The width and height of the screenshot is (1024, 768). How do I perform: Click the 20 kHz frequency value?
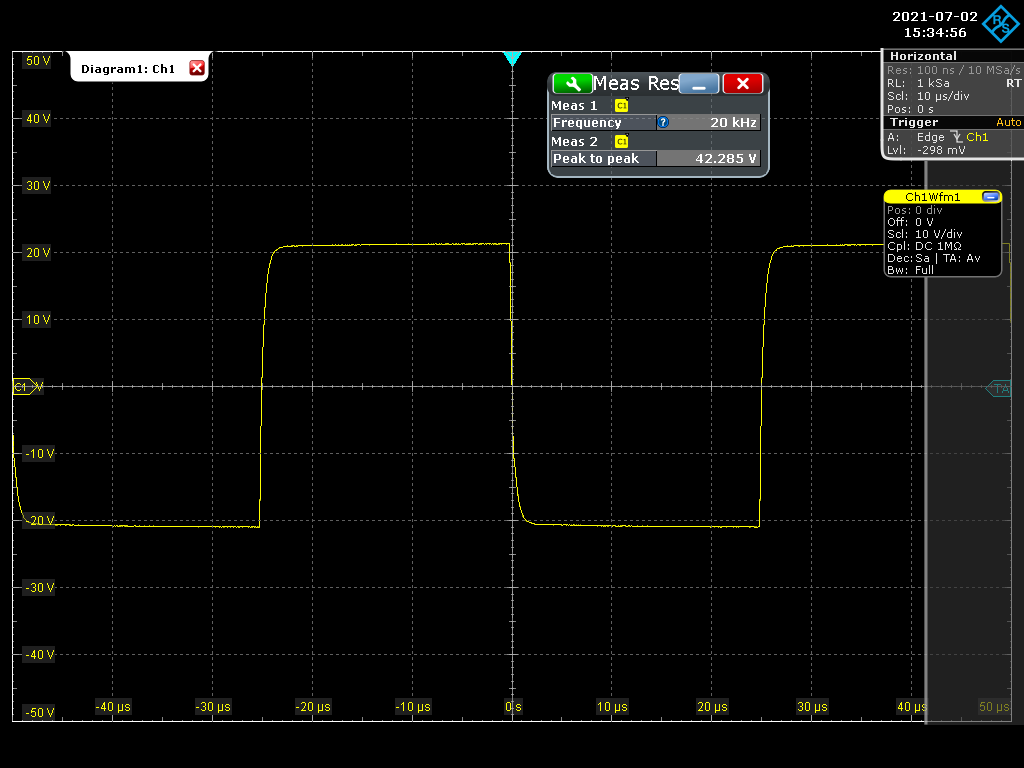pyautogui.click(x=733, y=122)
